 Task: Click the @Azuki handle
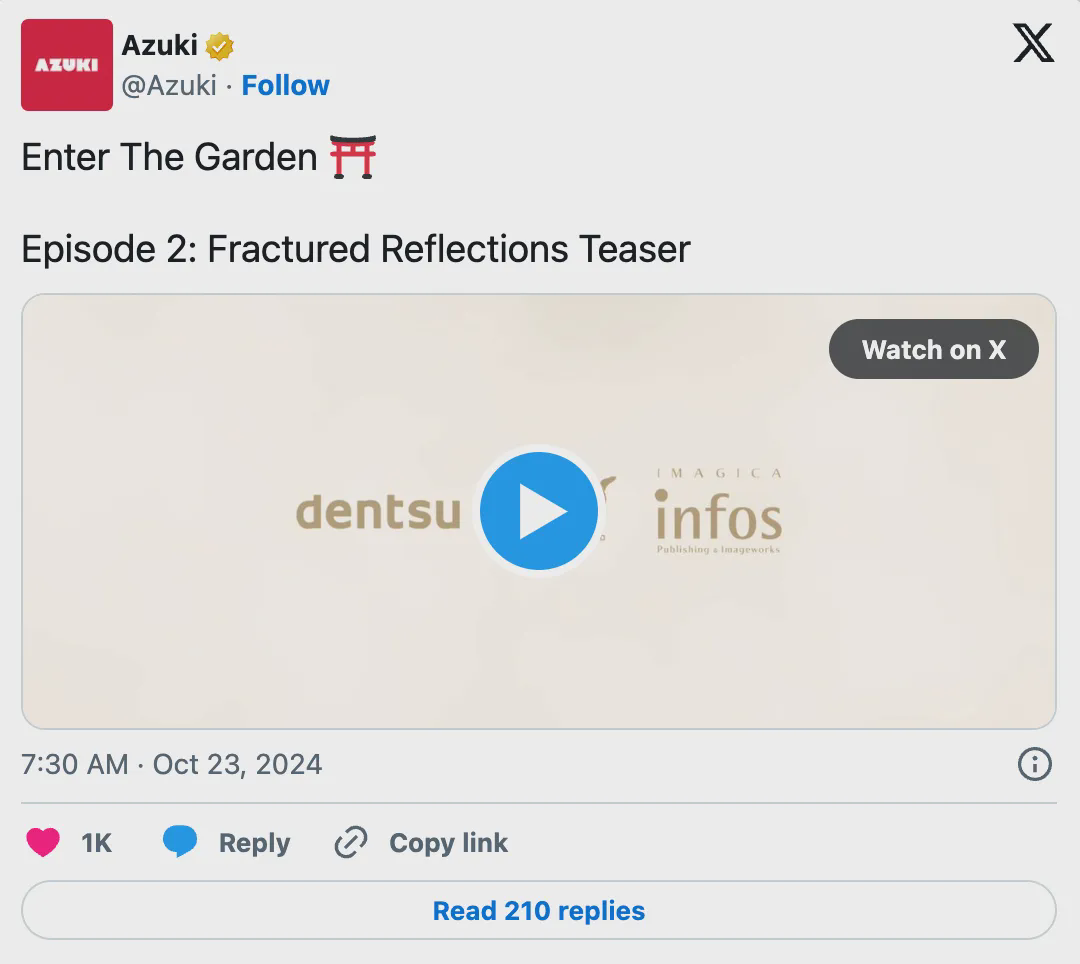pos(169,86)
